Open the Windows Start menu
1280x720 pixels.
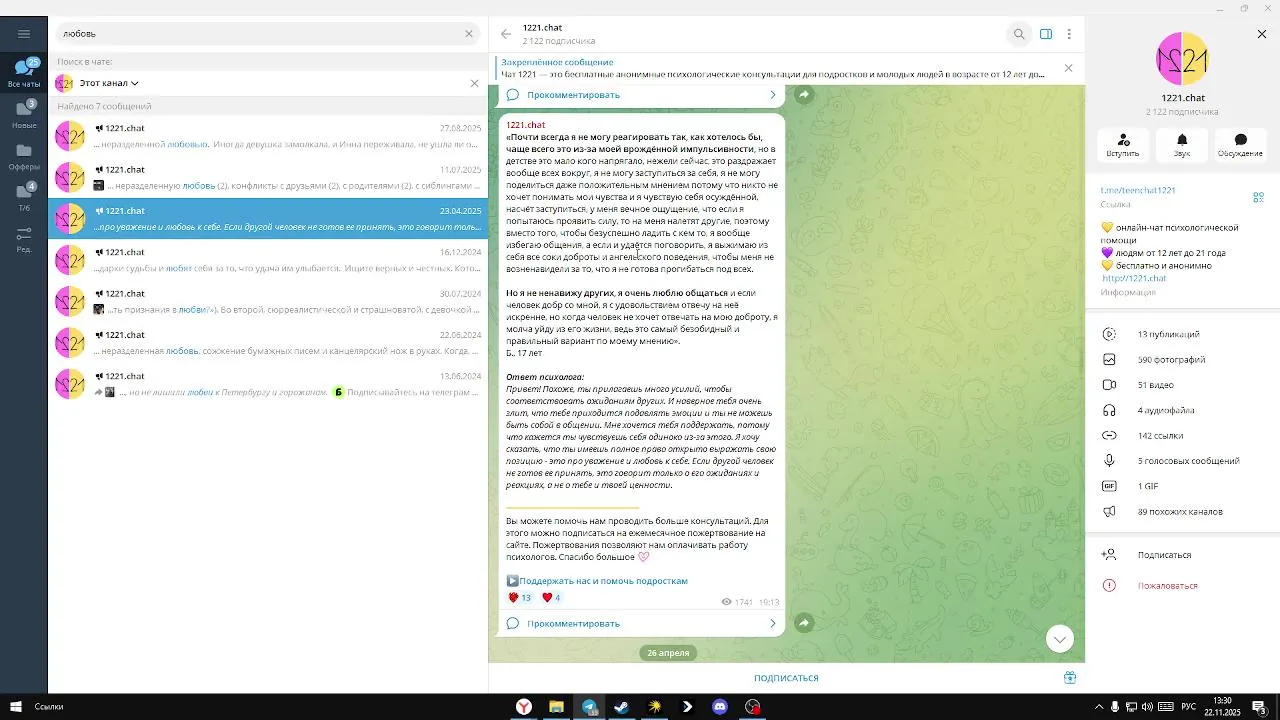(x=14, y=707)
